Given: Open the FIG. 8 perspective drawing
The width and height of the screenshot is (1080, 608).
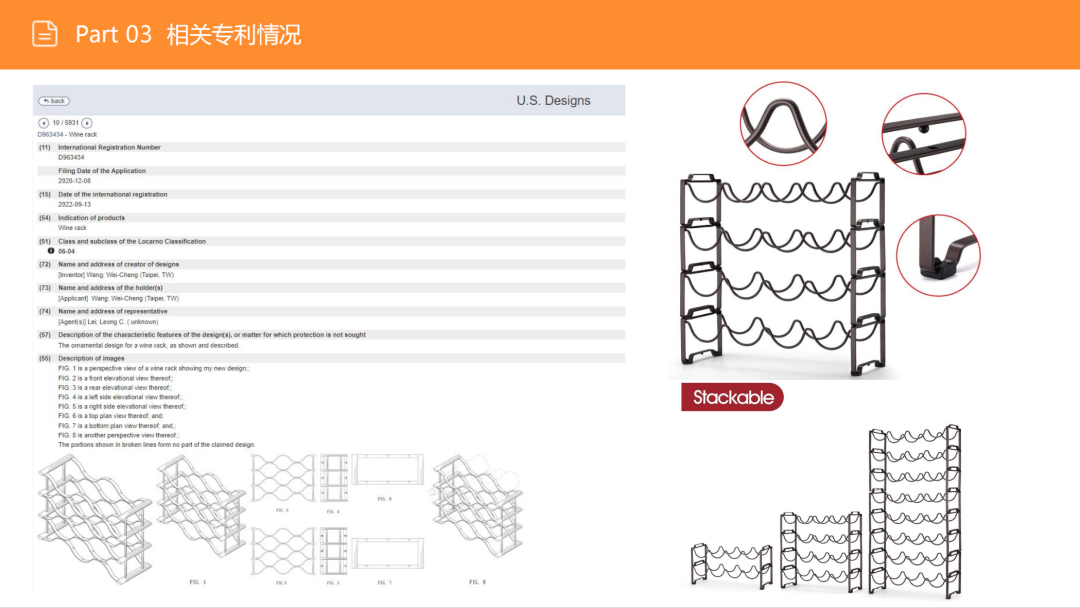Looking at the screenshot, I should (477, 506).
